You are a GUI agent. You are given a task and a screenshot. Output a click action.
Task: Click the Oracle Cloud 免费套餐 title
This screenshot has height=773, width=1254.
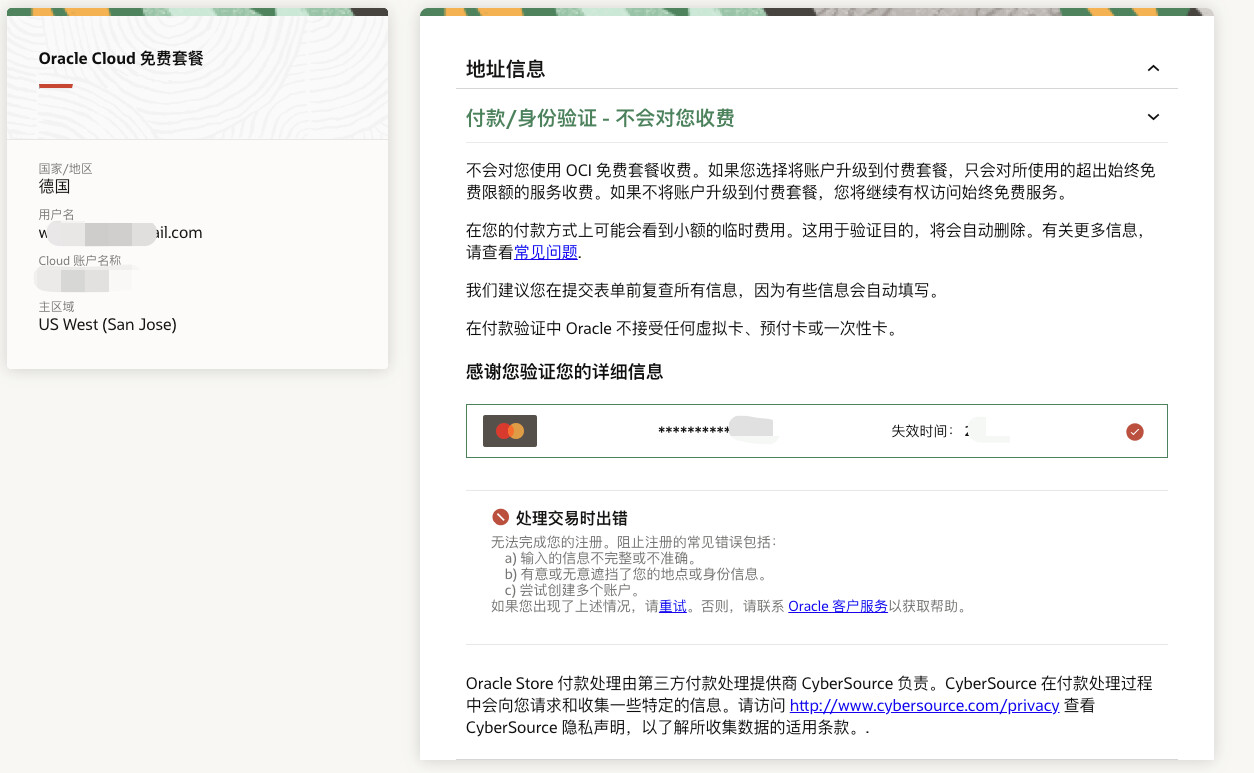(121, 58)
